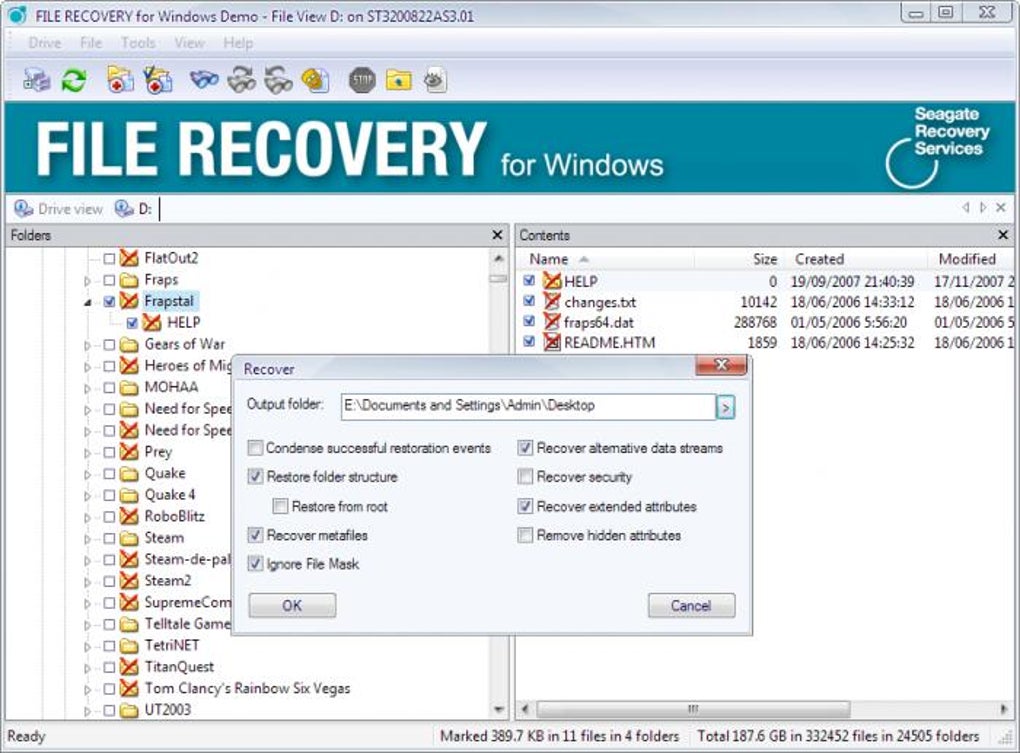Click the recover marked files checkmark icon
Screen dimensions: 1020x753
[157, 81]
